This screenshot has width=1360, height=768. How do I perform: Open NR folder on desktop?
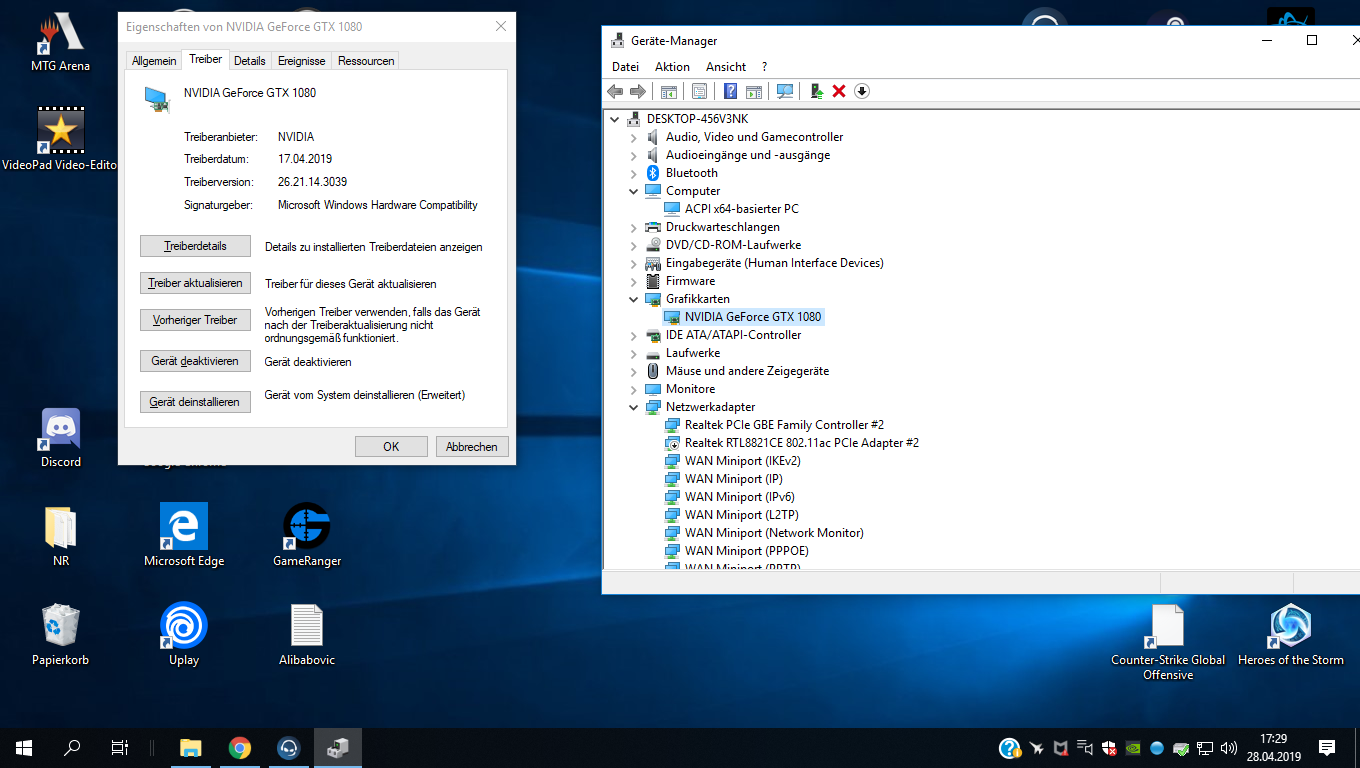pyautogui.click(x=61, y=536)
